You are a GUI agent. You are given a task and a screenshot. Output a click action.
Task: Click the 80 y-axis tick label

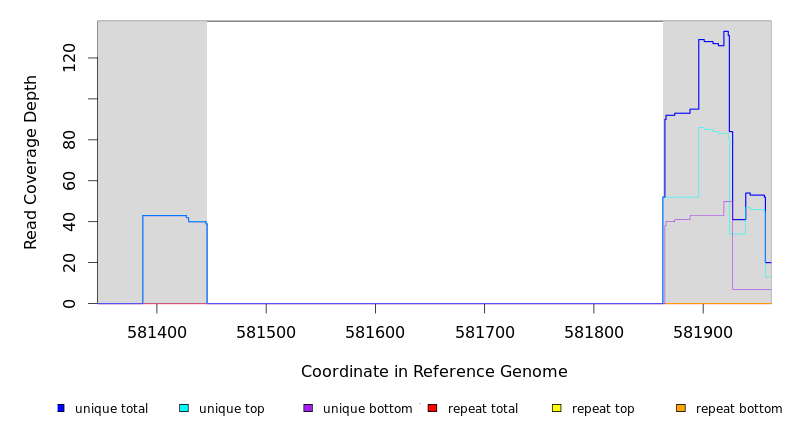pyautogui.click(x=69, y=139)
